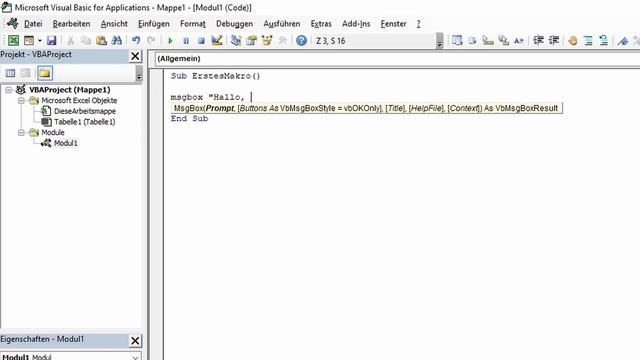640x360 pixels.
Task: Click the Copy icon in the toolbar
Action: pyautogui.click(x=86, y=40)
